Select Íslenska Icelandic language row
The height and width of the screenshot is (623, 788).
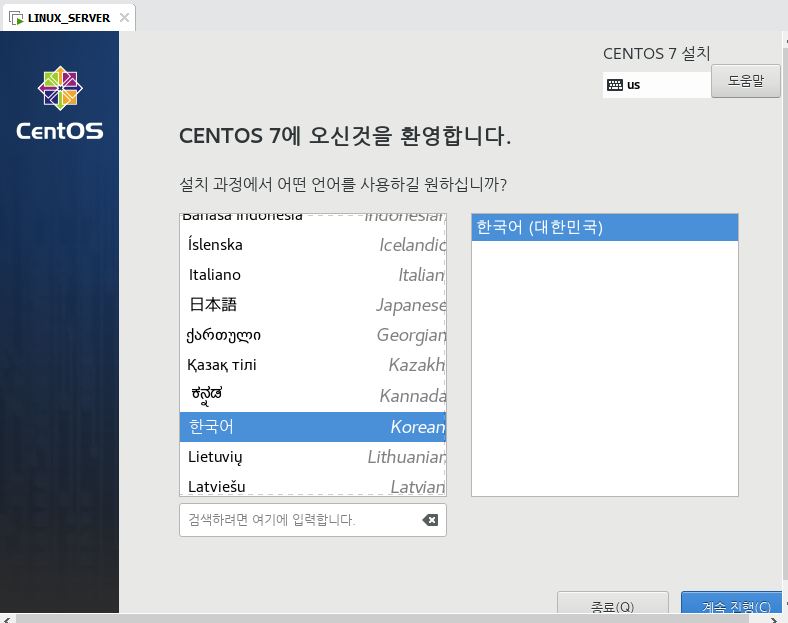point(313,245)
